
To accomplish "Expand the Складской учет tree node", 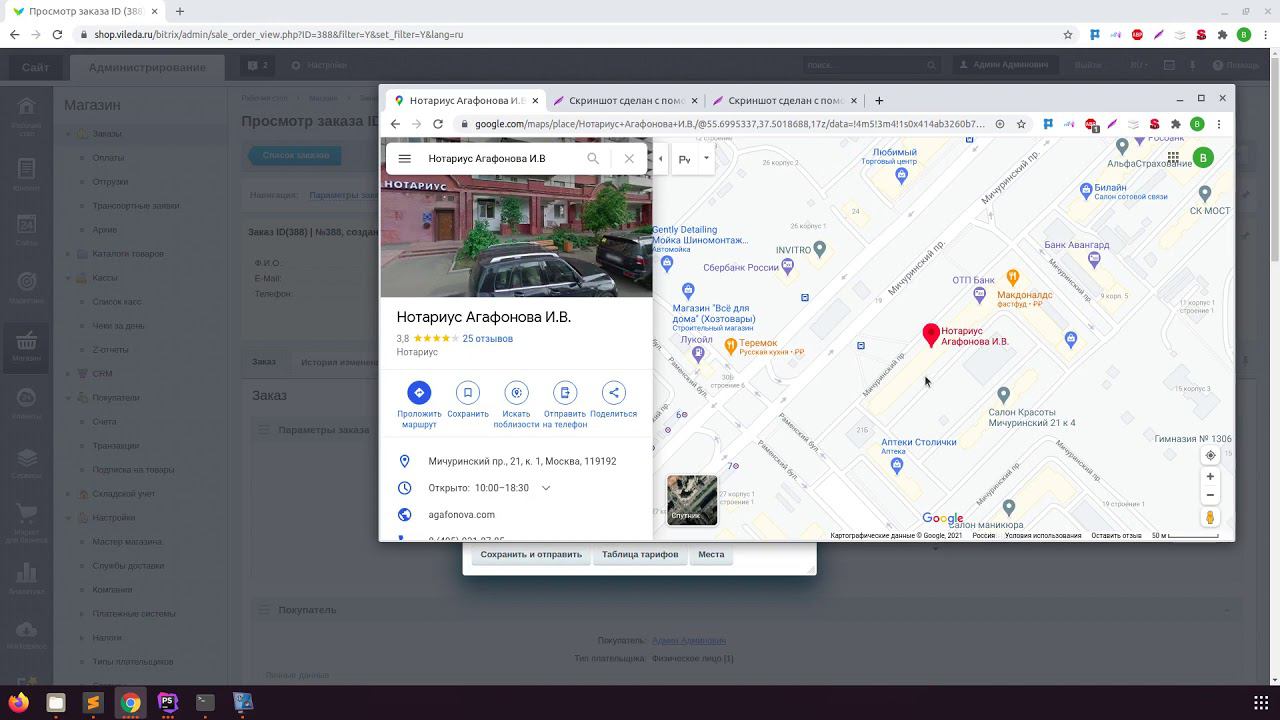I will point(69,494).
